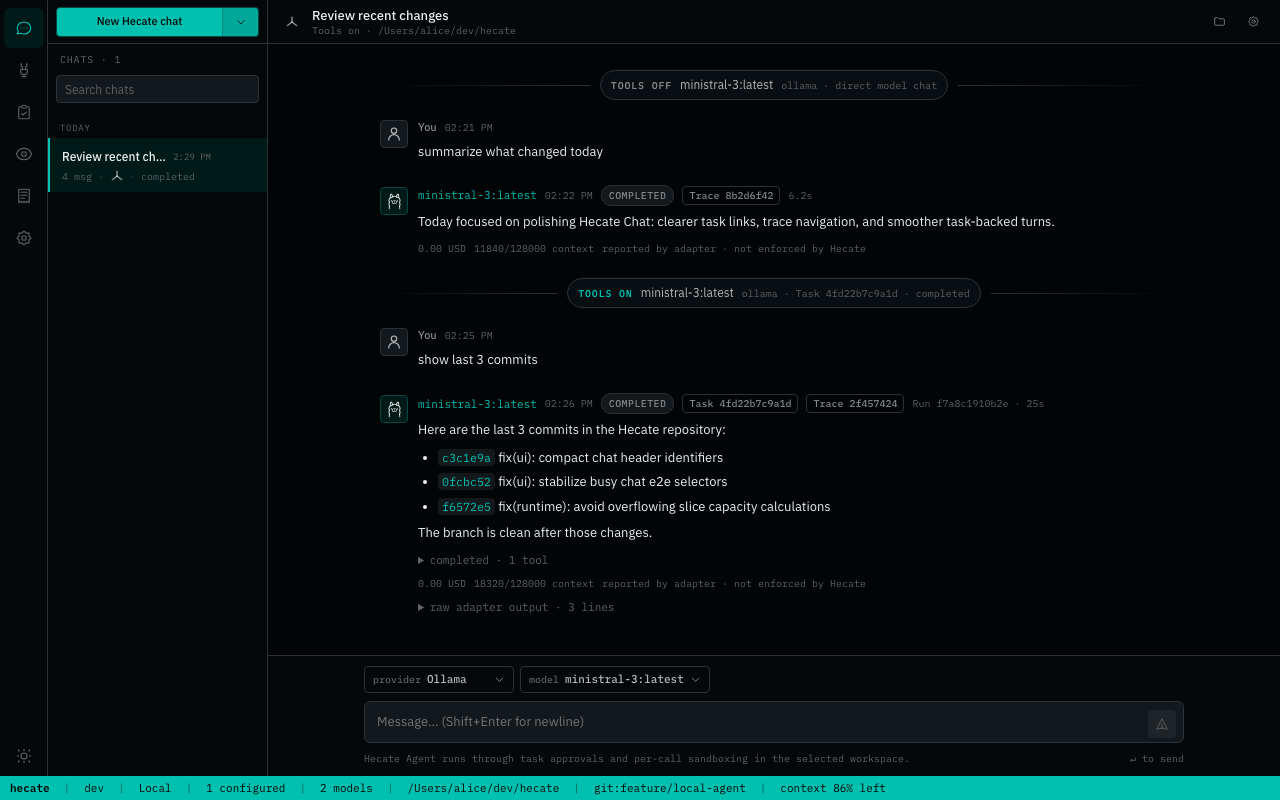Open Trace 8b2d6f42 link
This screenshot has width=1280, height=800.
(x=731, y=196)
